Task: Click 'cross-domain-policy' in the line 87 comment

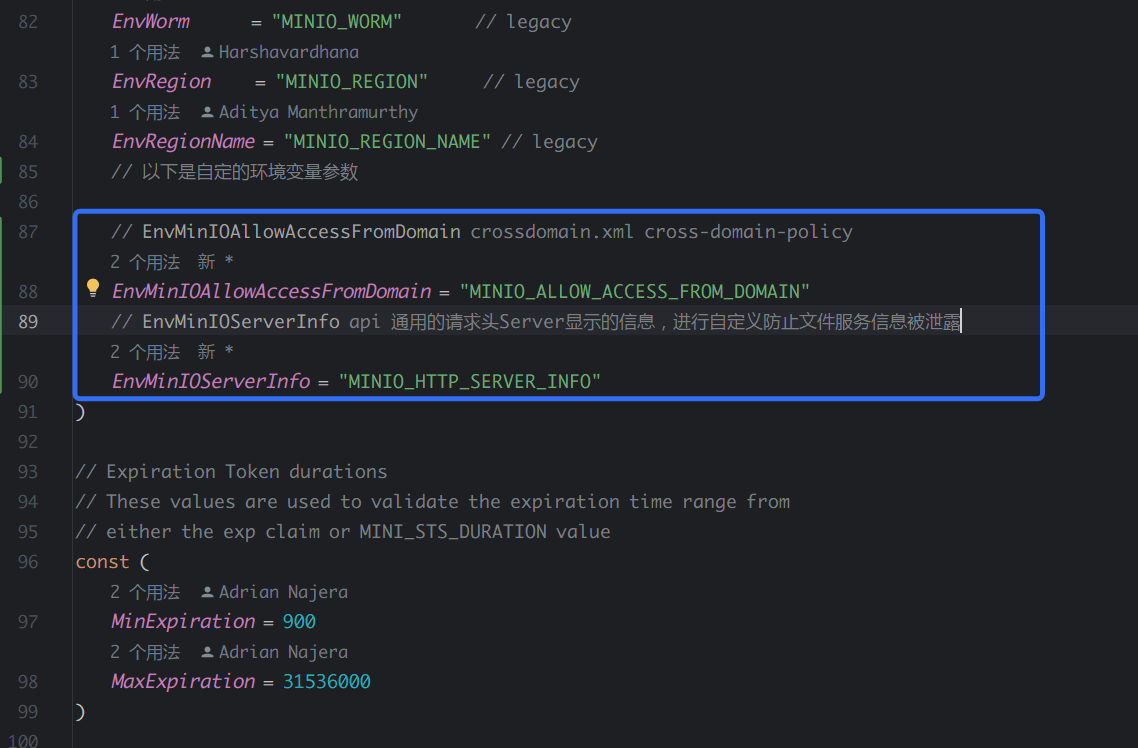Action: 748,232
